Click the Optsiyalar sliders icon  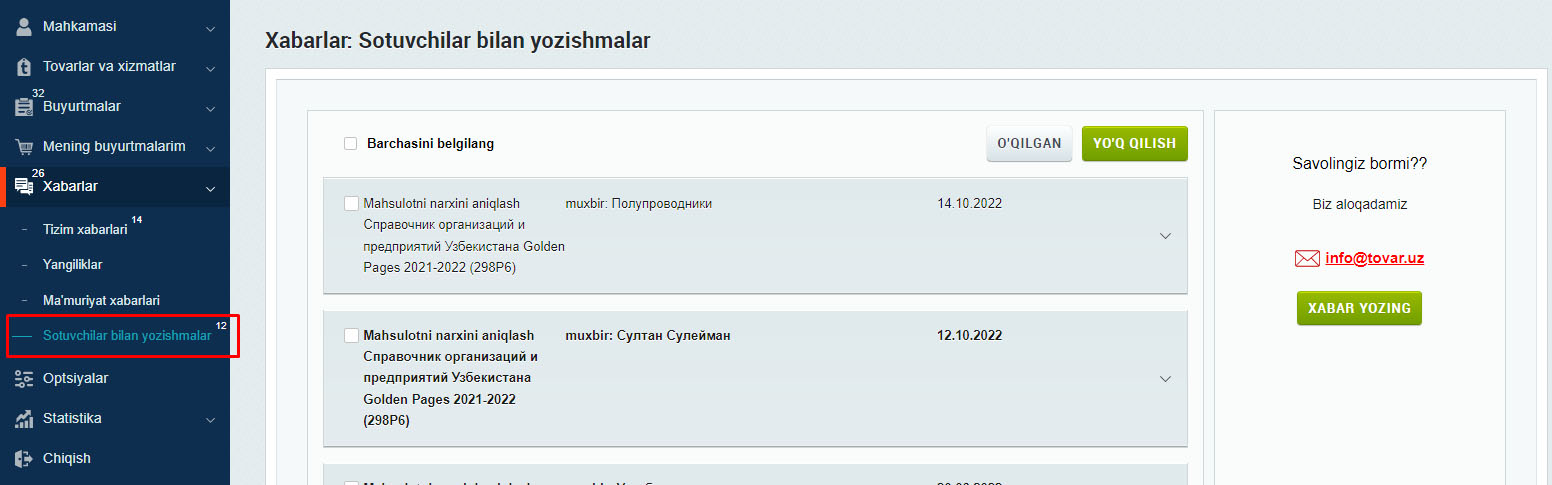[x=24, y=379]
